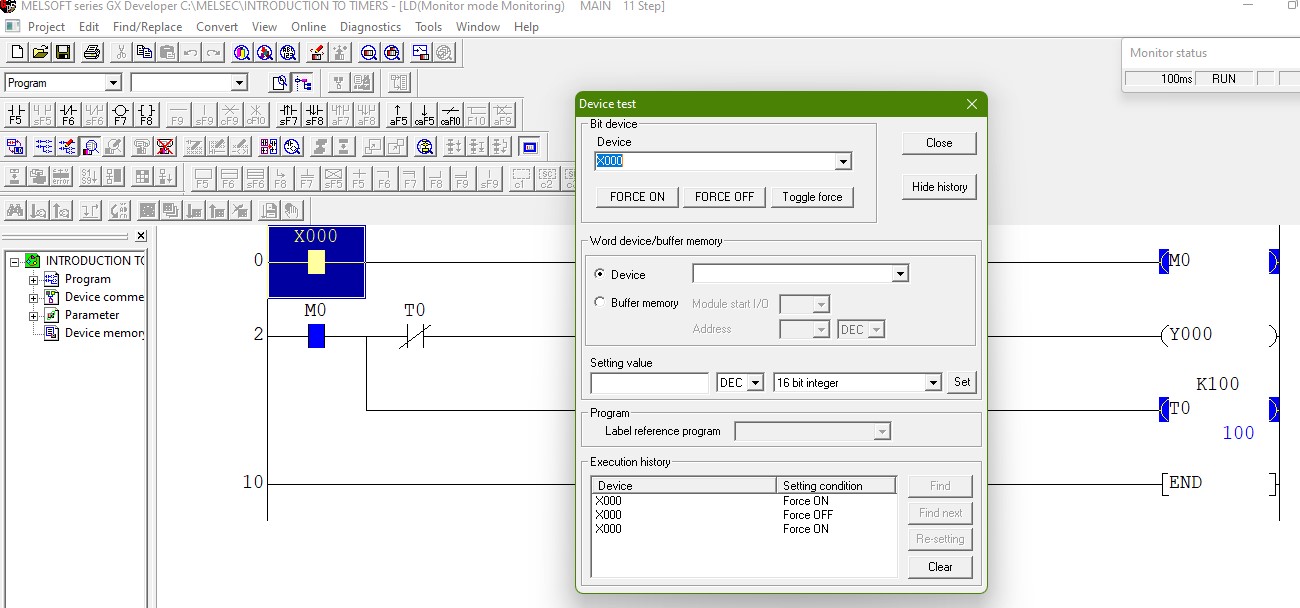Image resolution: width=1300 pixels, height=608 pixels.
Task: Open the 16 bit integer dropdown
Action: tap(933, 382)
